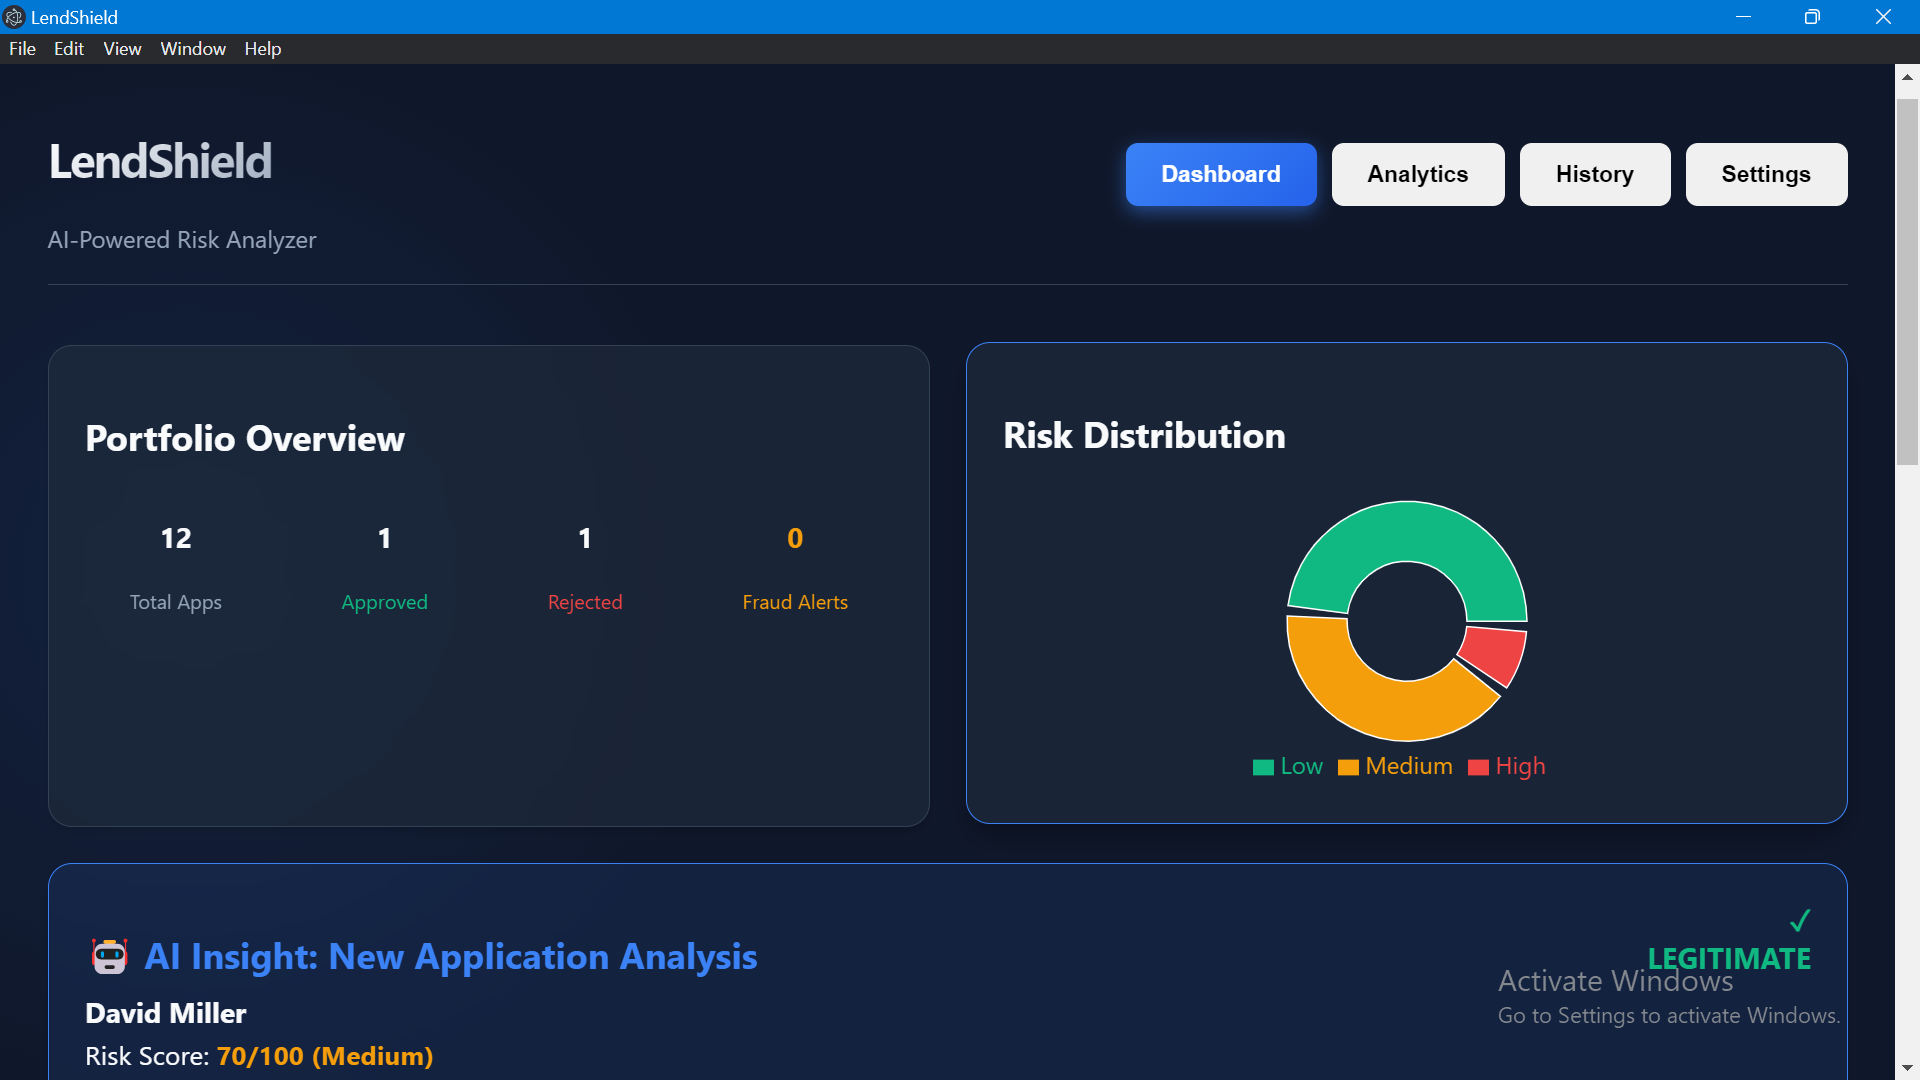The image size is (1920, 1080).
Task: Toggle the High legend item
Action: [x=1507, y=767]
